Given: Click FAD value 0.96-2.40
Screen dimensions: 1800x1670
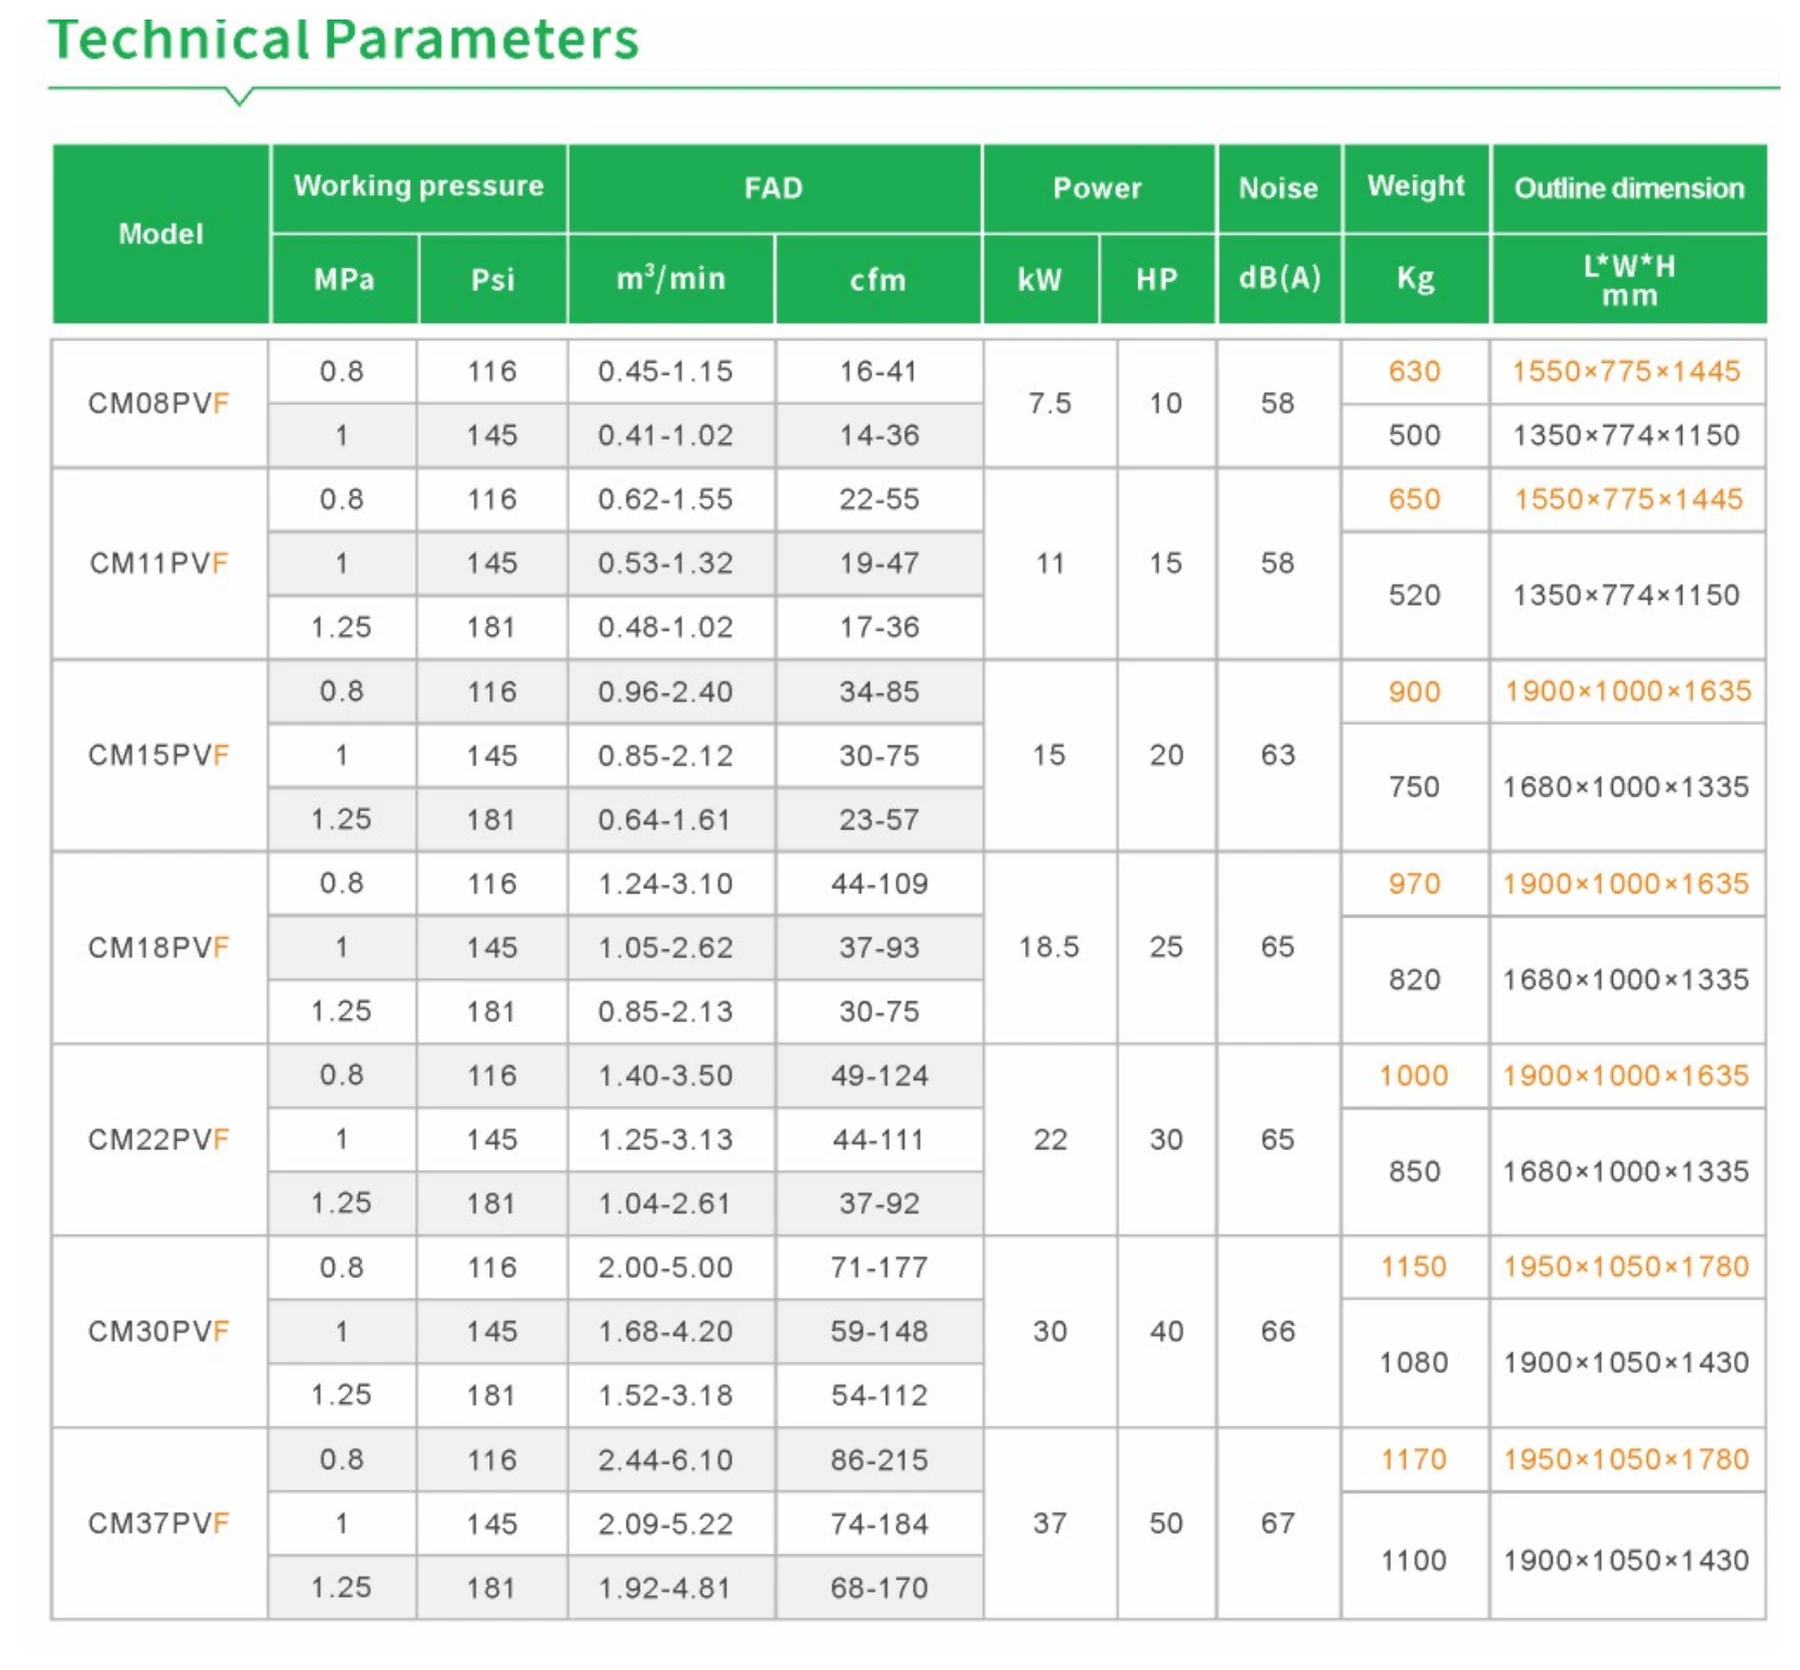Looking at the screenshot, I should coord(666,692).
